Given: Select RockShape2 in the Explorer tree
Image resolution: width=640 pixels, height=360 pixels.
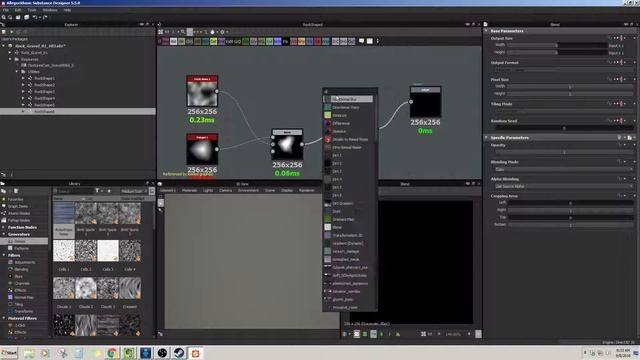Looking at the screenshot, I should (x=44, y=85).
